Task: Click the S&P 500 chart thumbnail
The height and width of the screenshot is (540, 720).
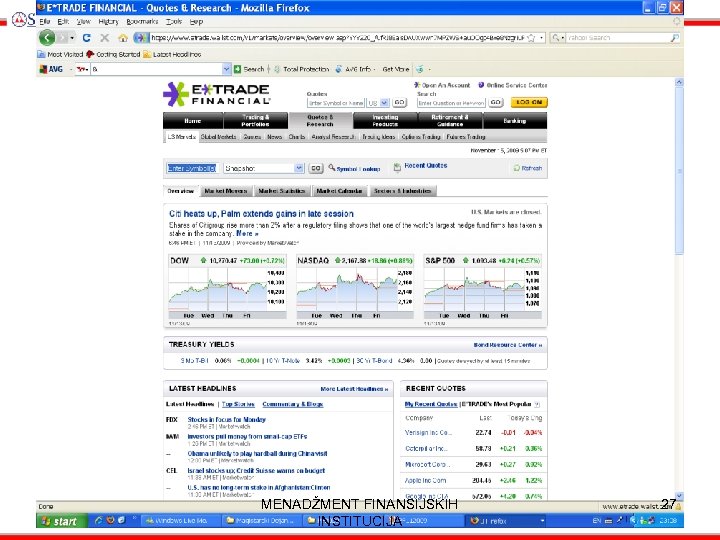Action: click(482, 292)
